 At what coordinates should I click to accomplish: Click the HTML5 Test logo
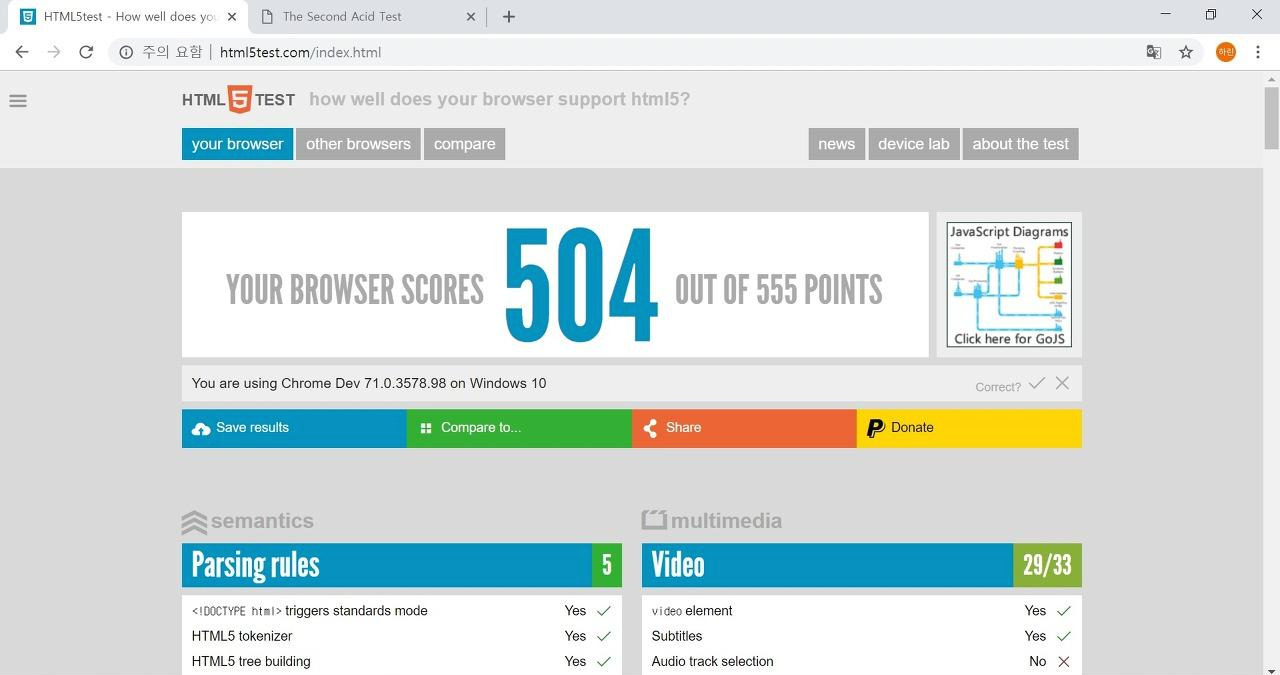pyautogui.click(x=238, y=99)
